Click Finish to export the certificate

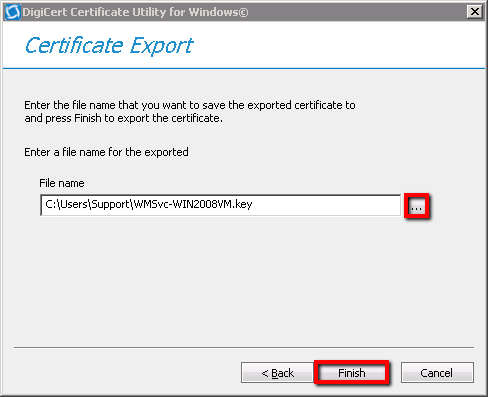[x=352, y=373]
